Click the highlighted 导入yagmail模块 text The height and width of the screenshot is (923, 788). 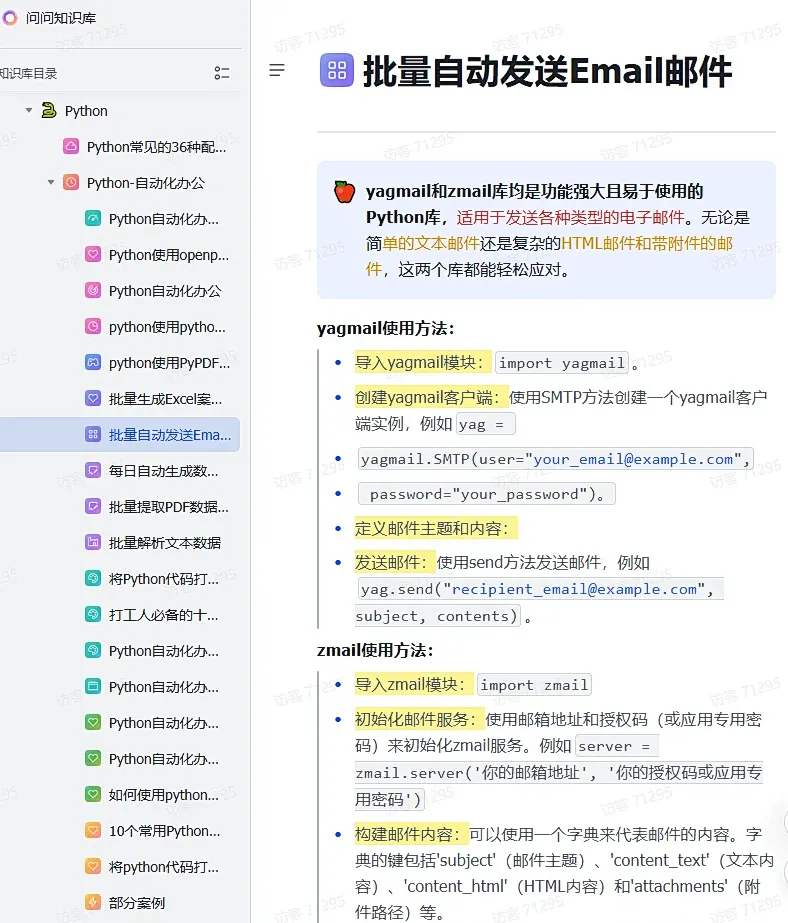(x=422, y=363)
